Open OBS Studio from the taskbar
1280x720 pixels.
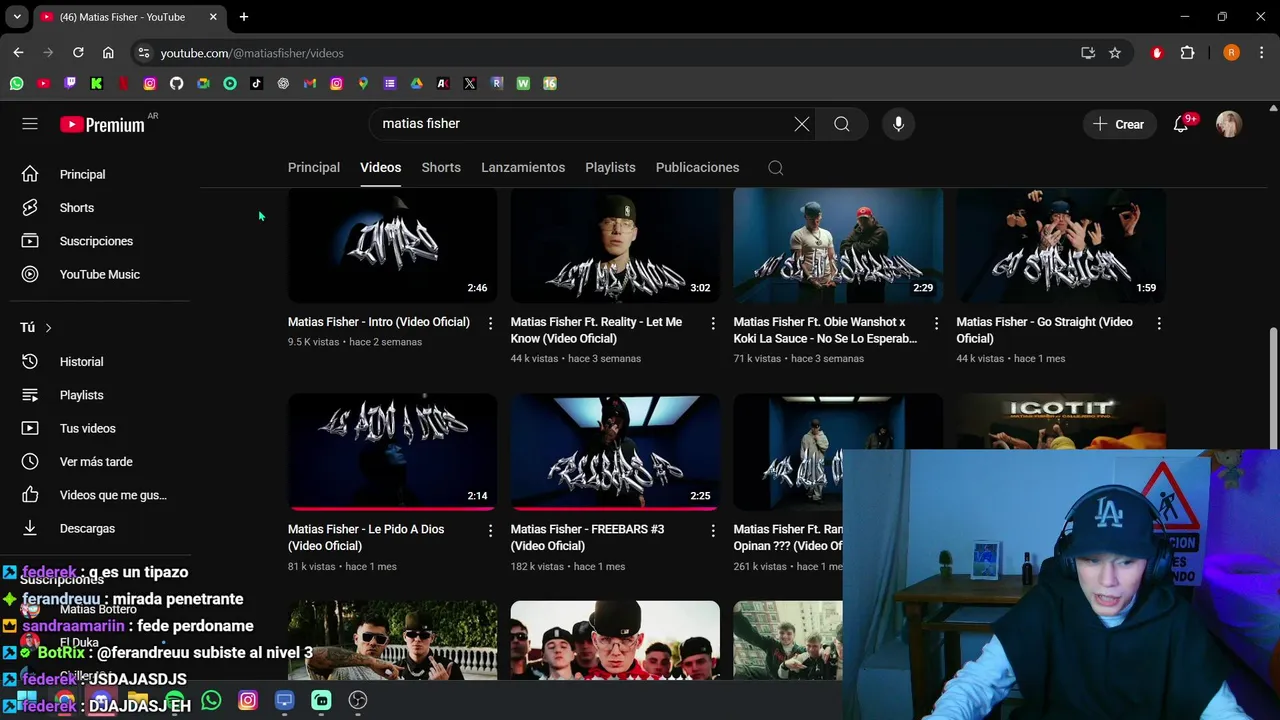click(358, 701)
